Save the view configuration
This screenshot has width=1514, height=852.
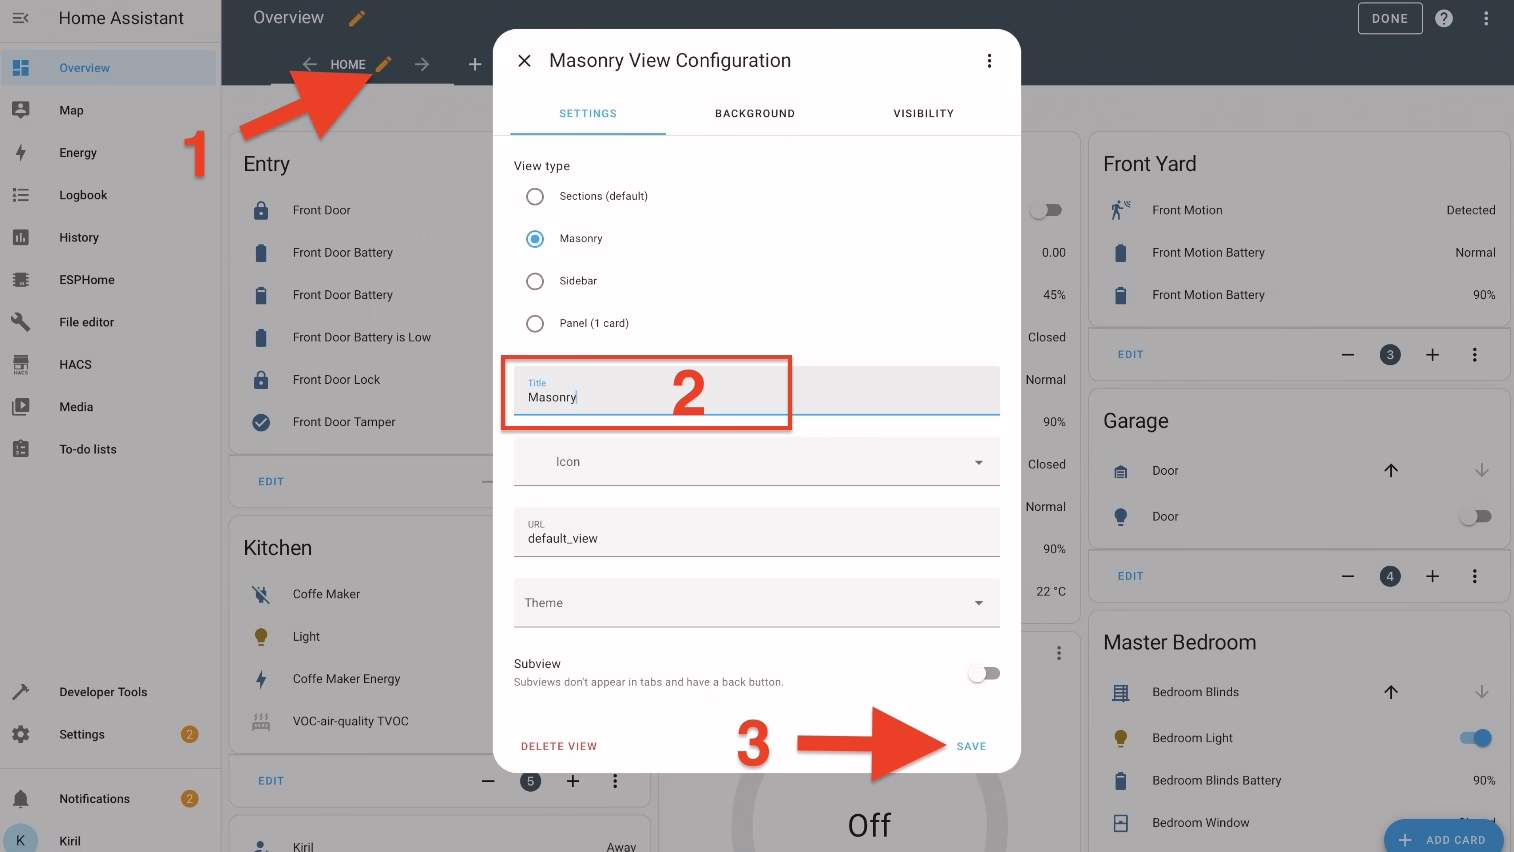pyautogui.click(x=971, y=747)
